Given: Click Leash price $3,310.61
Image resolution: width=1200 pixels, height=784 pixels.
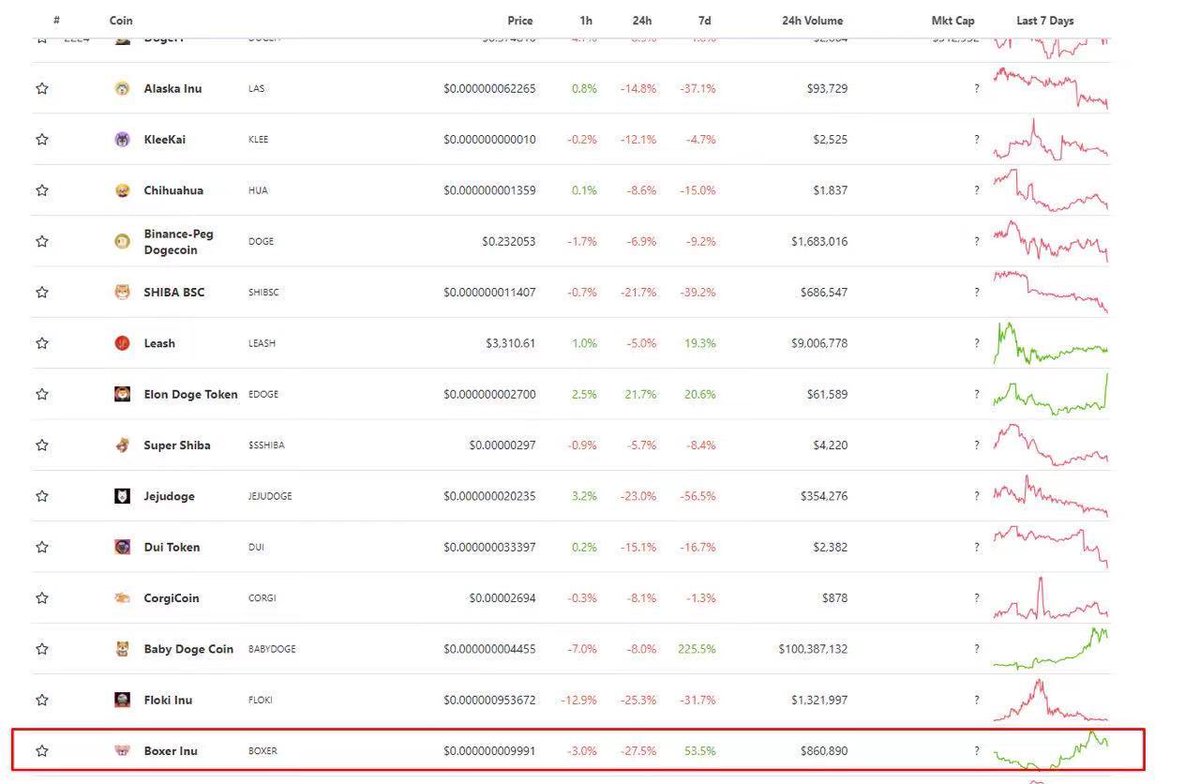Looking at the screenshot, I should click(x=510, y=344).
